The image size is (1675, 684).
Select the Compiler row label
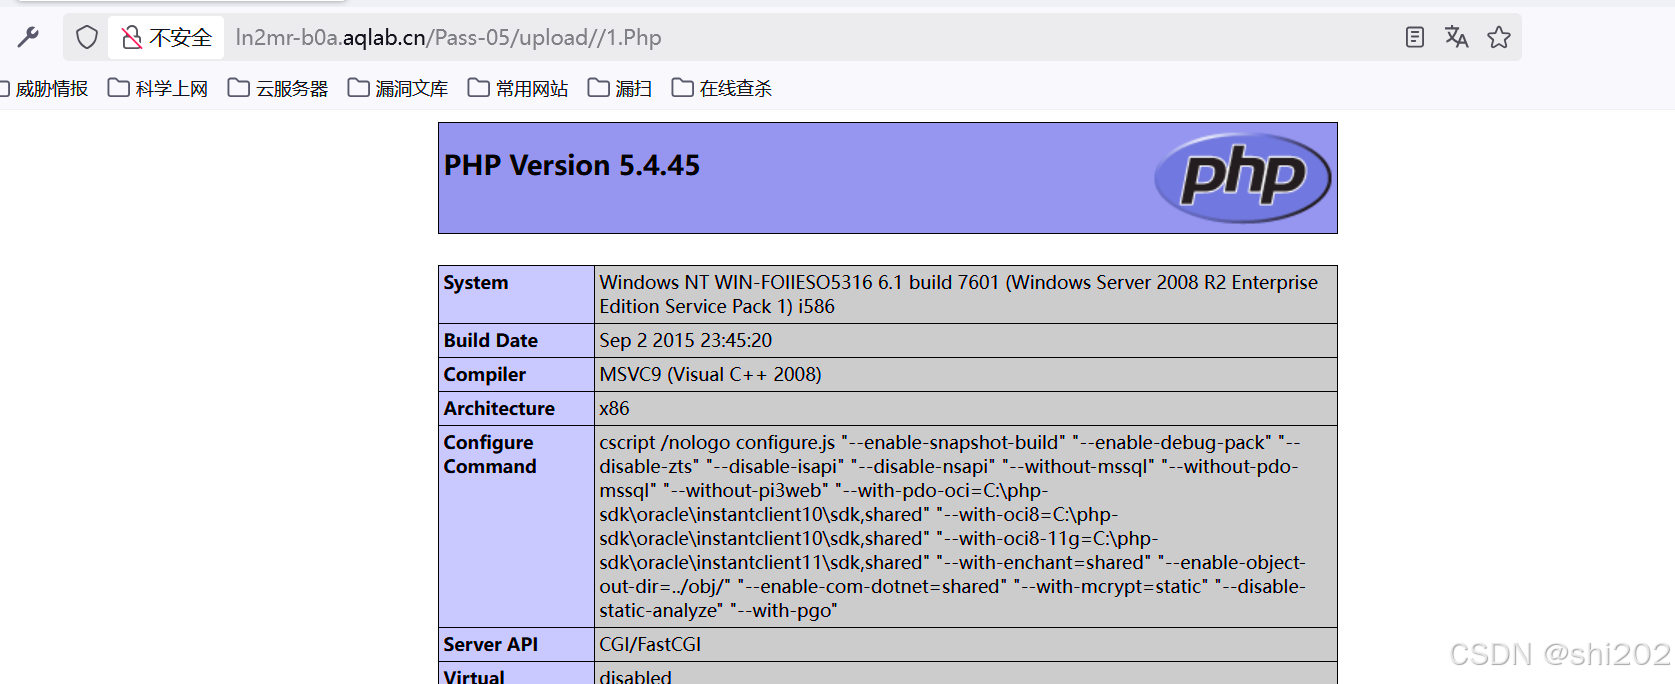485,375
